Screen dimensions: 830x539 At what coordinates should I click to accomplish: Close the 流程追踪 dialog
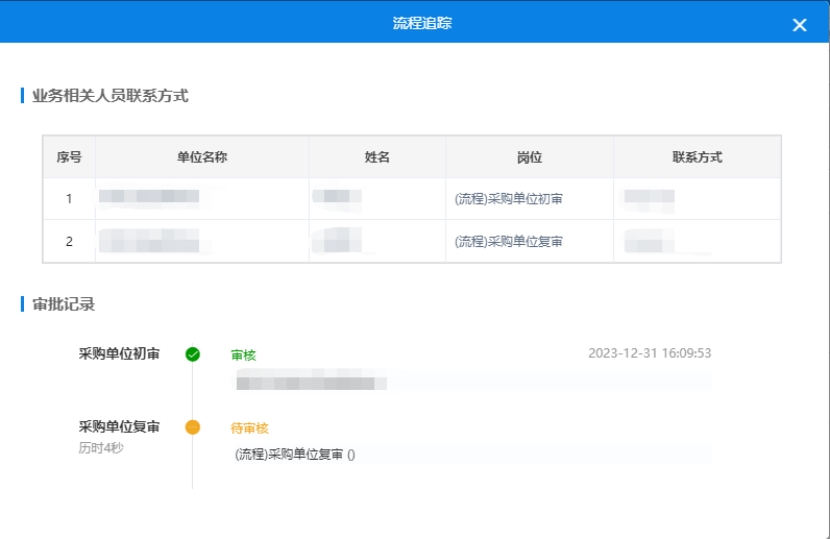pos(799,25)
